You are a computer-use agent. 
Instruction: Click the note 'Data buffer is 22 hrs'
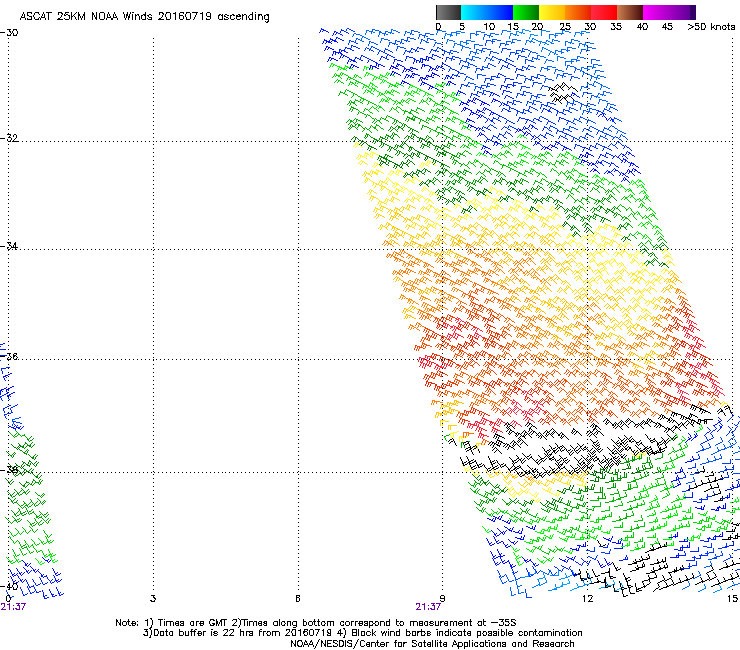click(204, 633)
